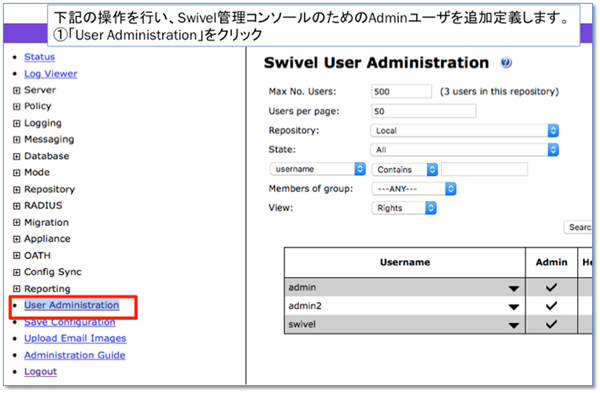
Task: Click the Search button
Action: 578,227
